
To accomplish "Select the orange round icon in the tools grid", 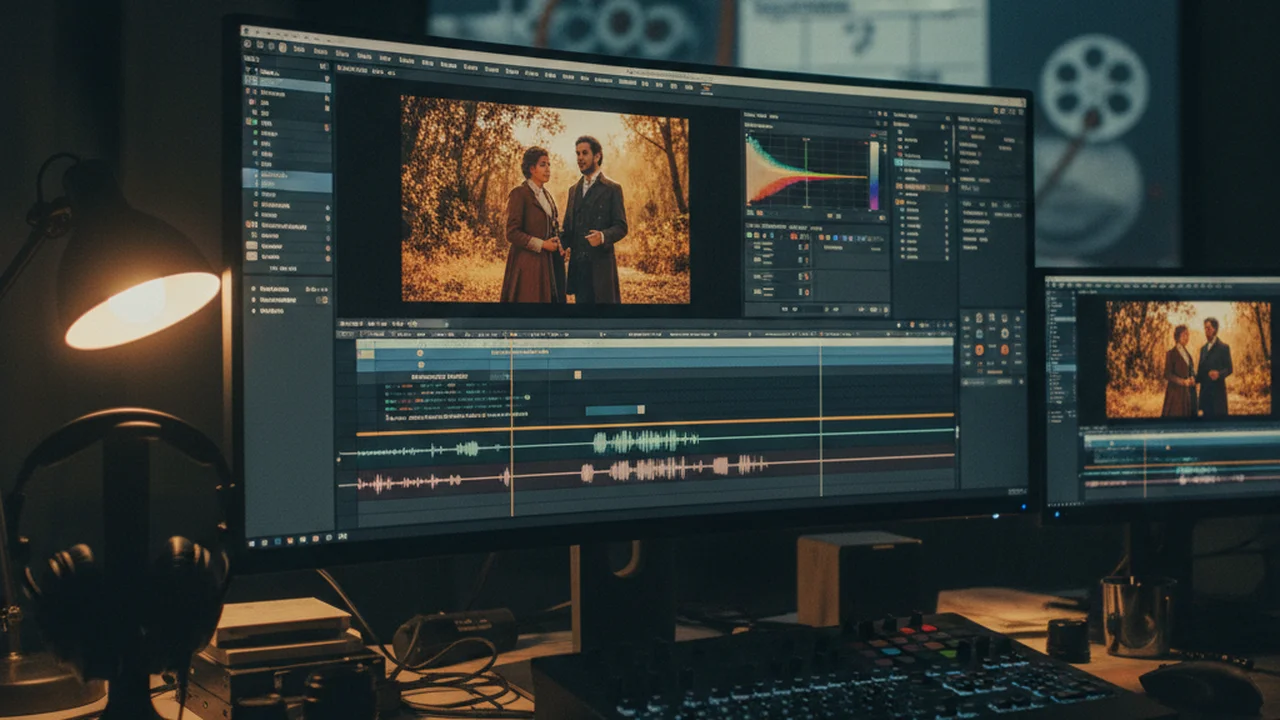I will pyautogui.click(x=978, y=350).
